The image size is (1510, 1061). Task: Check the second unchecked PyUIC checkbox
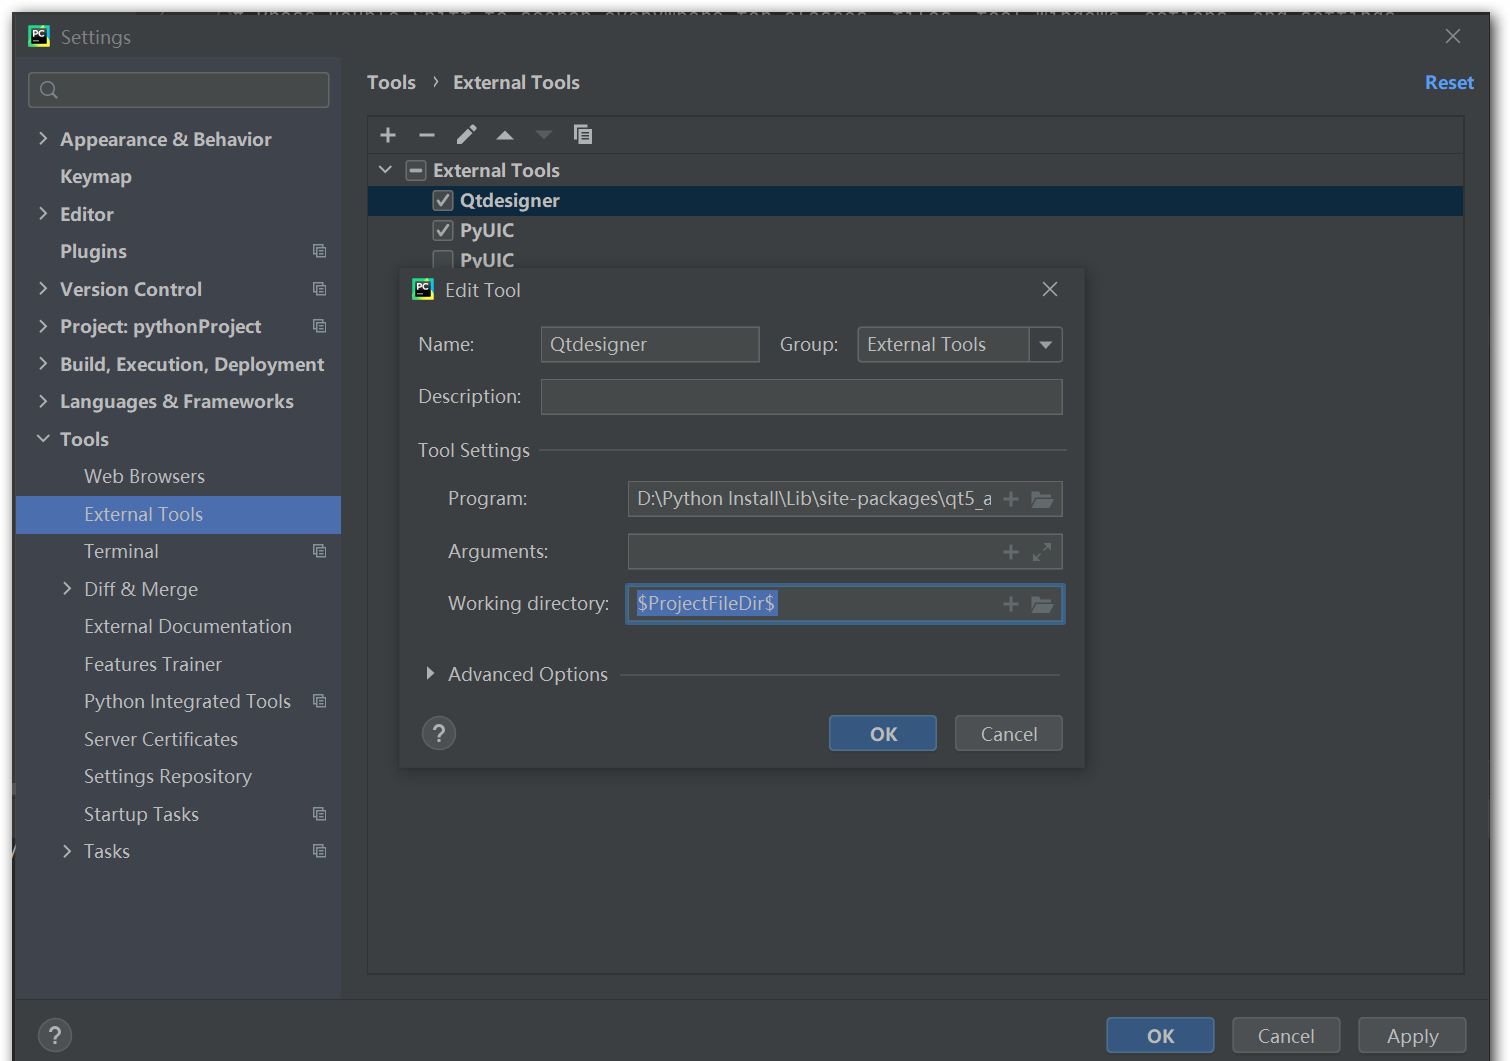[443, 260]
